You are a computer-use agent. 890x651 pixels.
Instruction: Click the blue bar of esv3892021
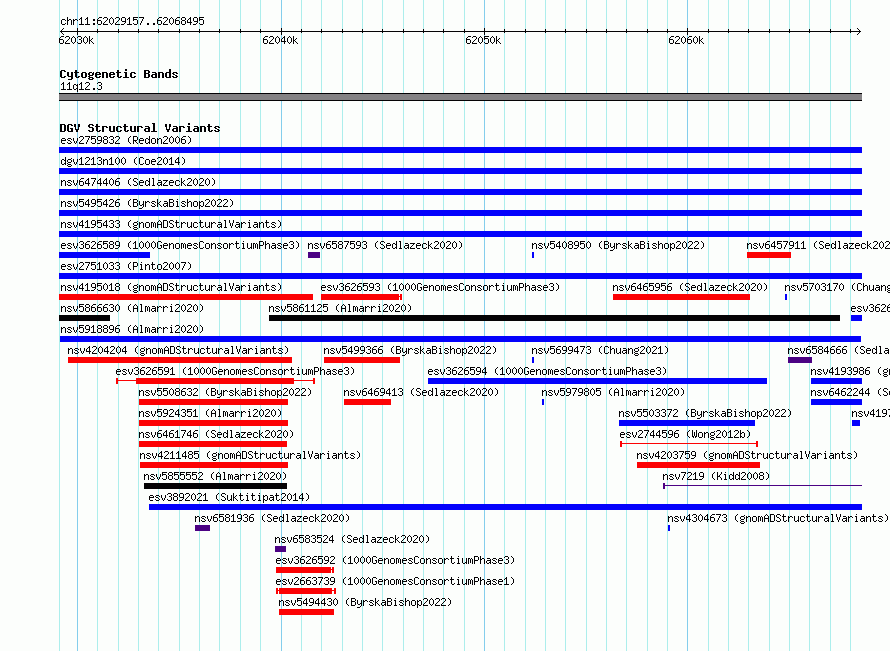pyautogui.click(x=506, y=507)
